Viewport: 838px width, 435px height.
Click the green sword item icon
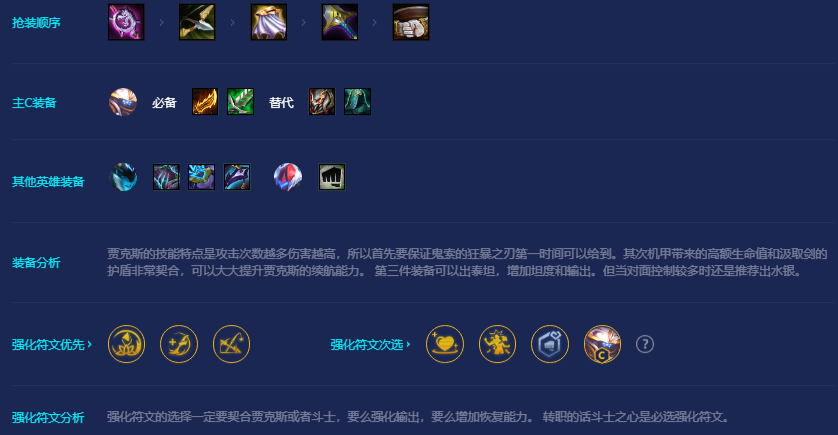[x=240, y=102]
